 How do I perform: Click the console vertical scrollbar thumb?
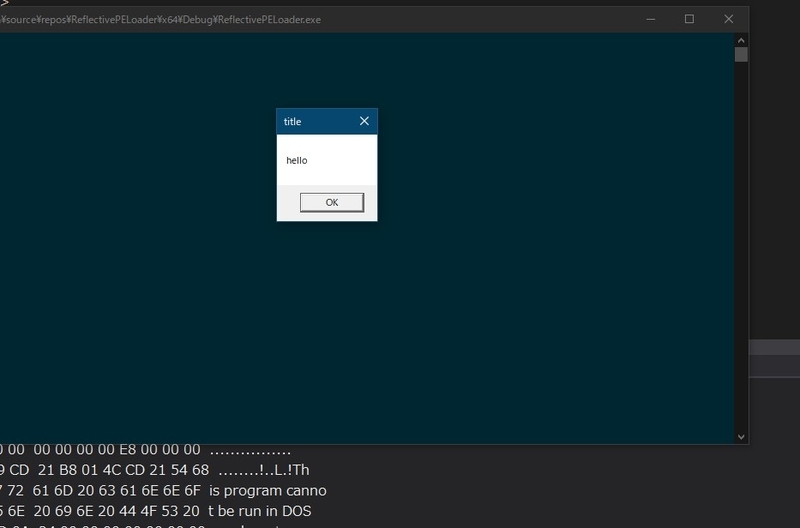click(741, 55)
